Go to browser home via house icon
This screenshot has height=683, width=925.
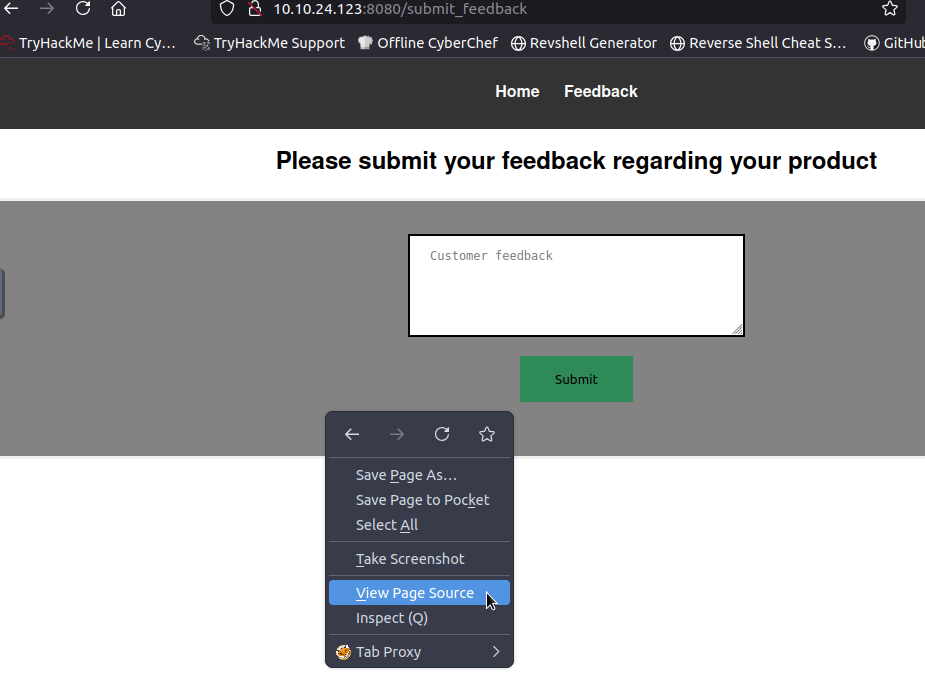point(119,8)
